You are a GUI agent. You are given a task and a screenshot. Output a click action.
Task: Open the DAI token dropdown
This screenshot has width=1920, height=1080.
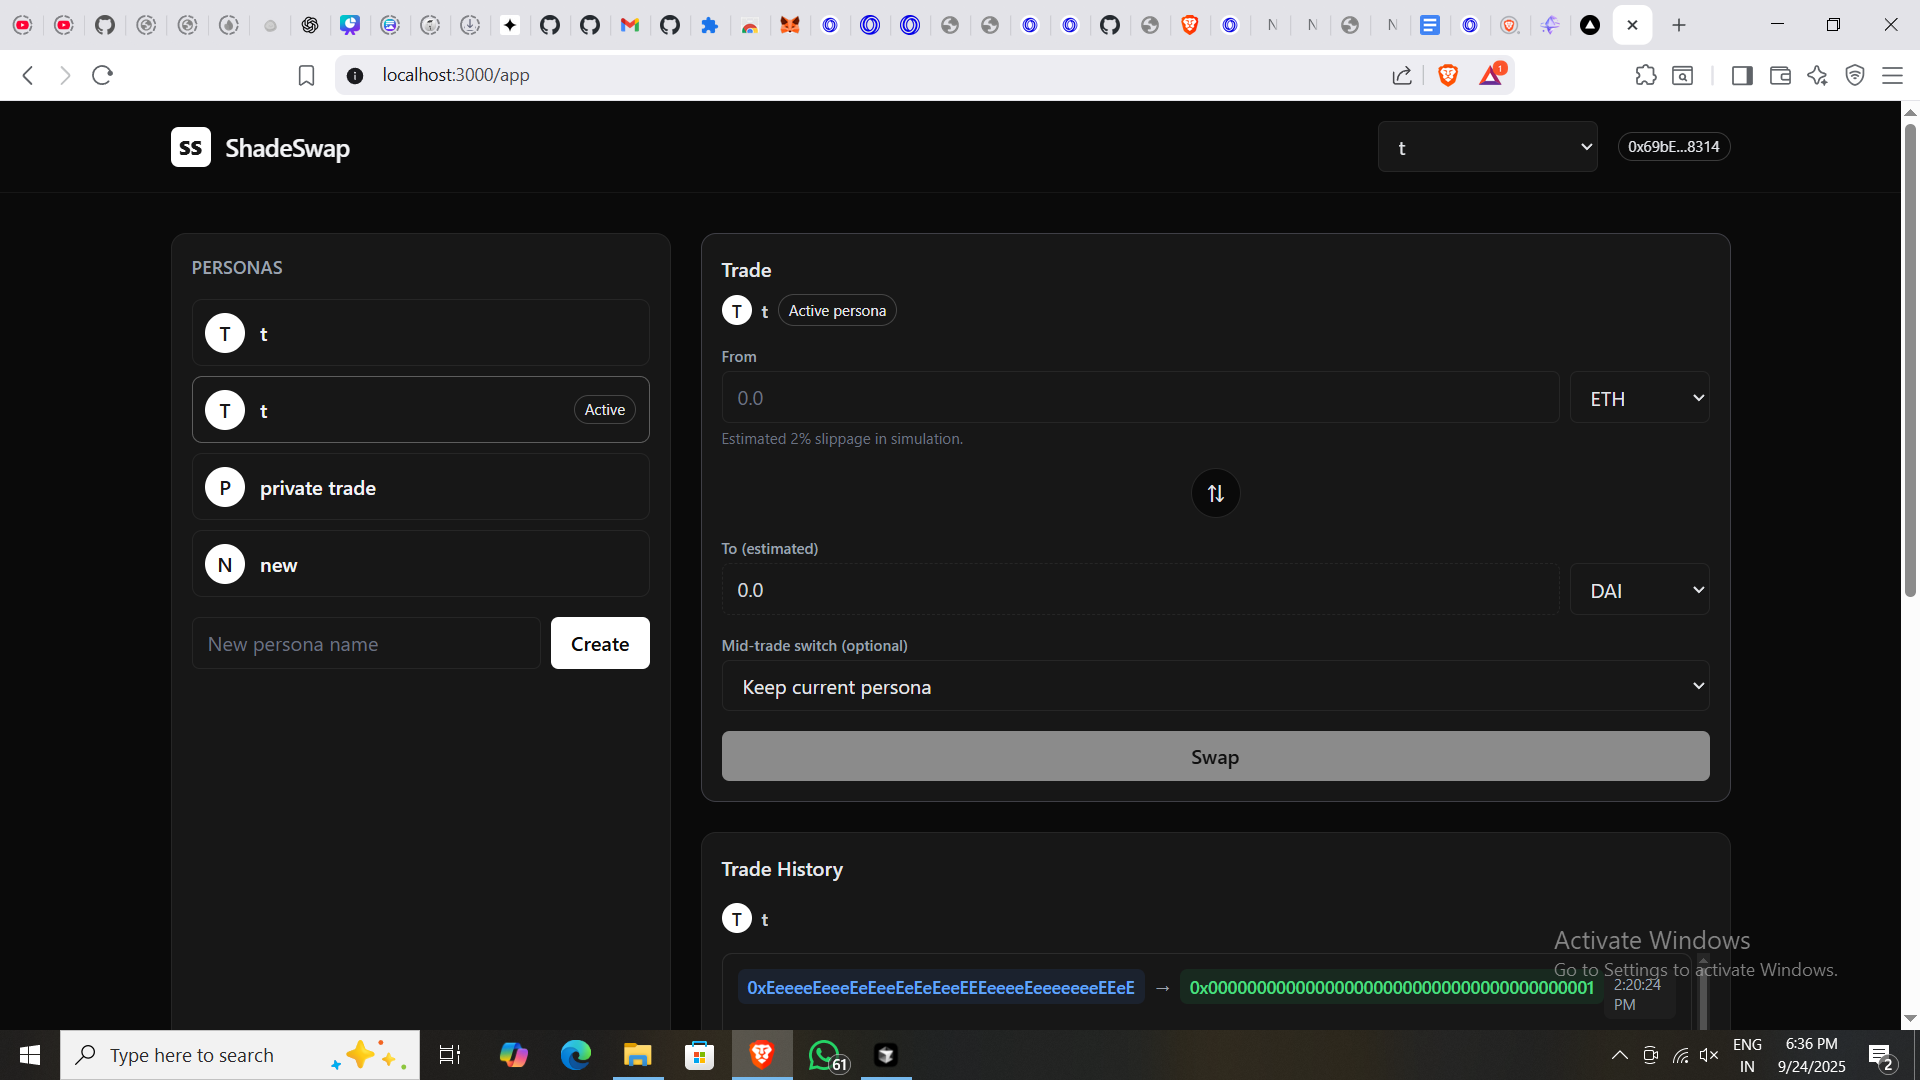(x=1639, y=590)
